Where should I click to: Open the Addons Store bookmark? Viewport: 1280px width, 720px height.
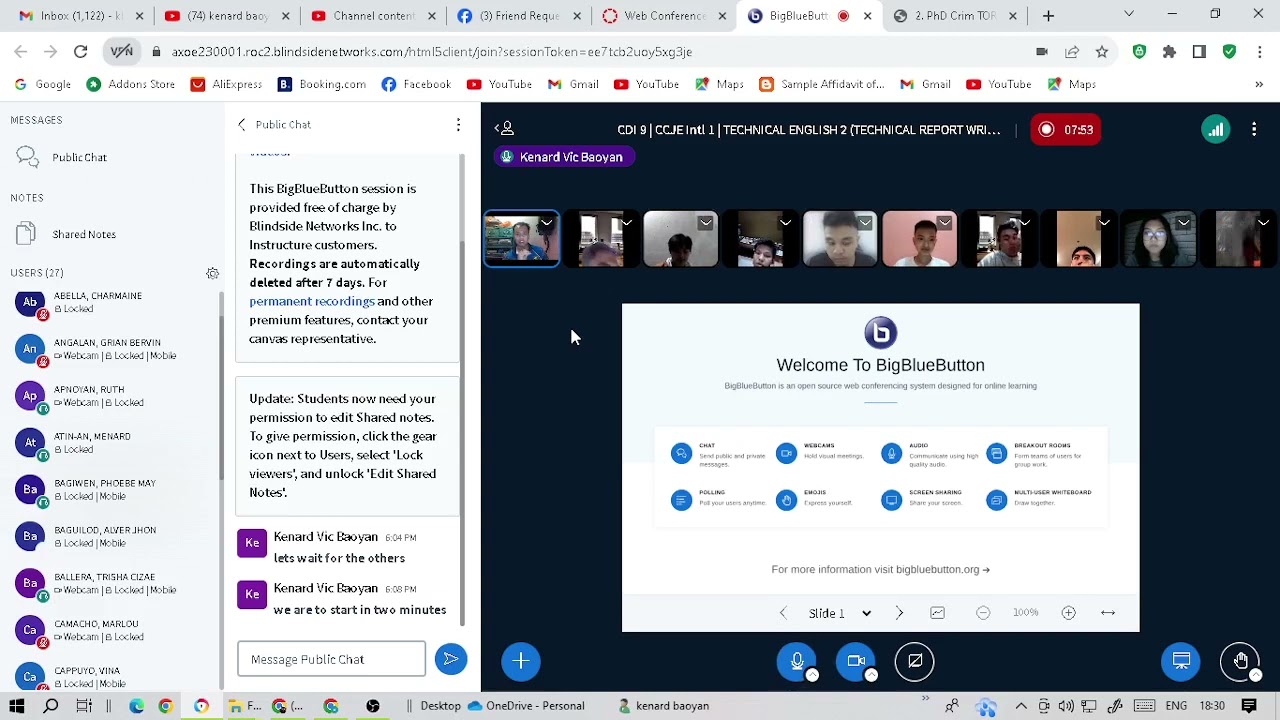(x=130, y=85)
